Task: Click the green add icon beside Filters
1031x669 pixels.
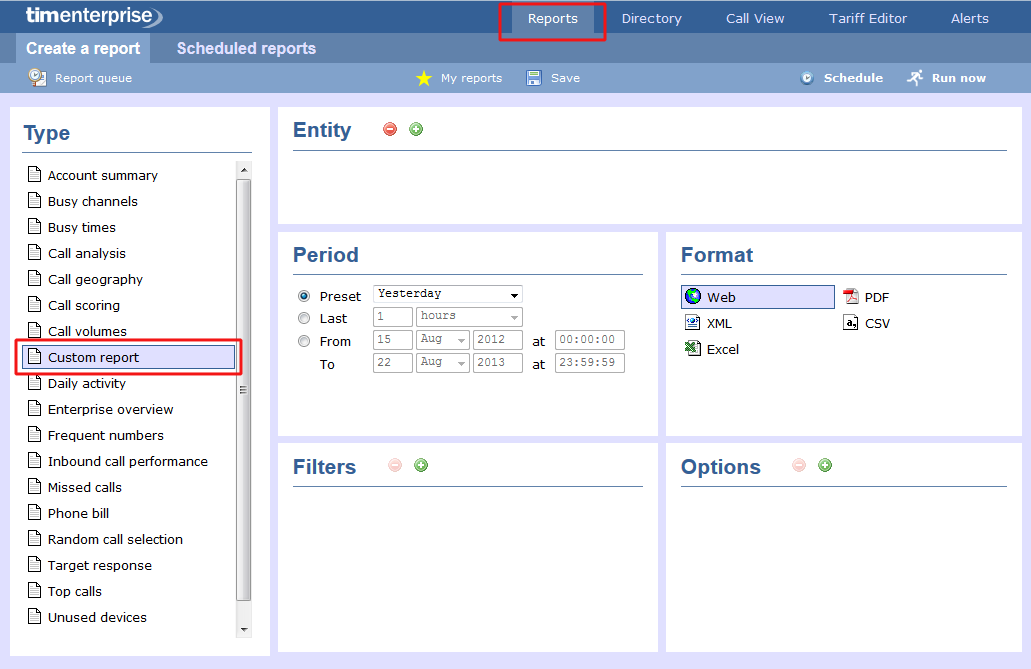Action: (x=421, y=465)
